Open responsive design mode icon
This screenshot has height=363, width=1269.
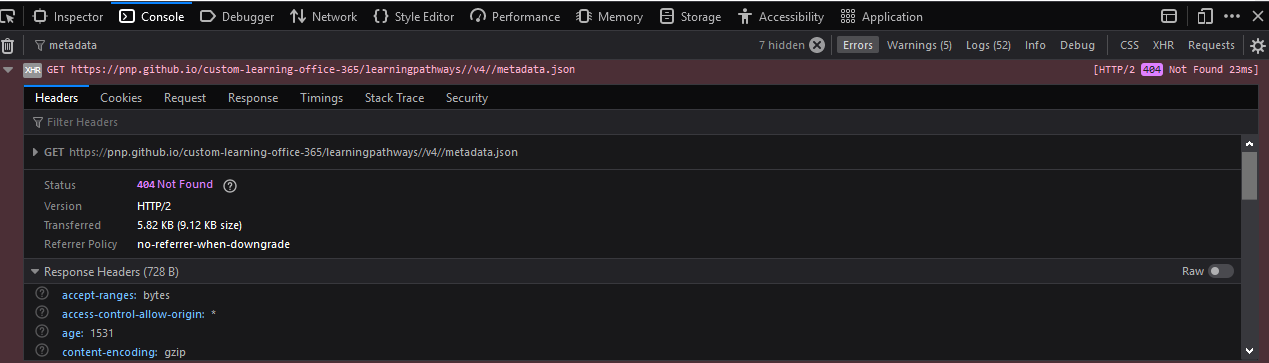tap(1205, 16)
